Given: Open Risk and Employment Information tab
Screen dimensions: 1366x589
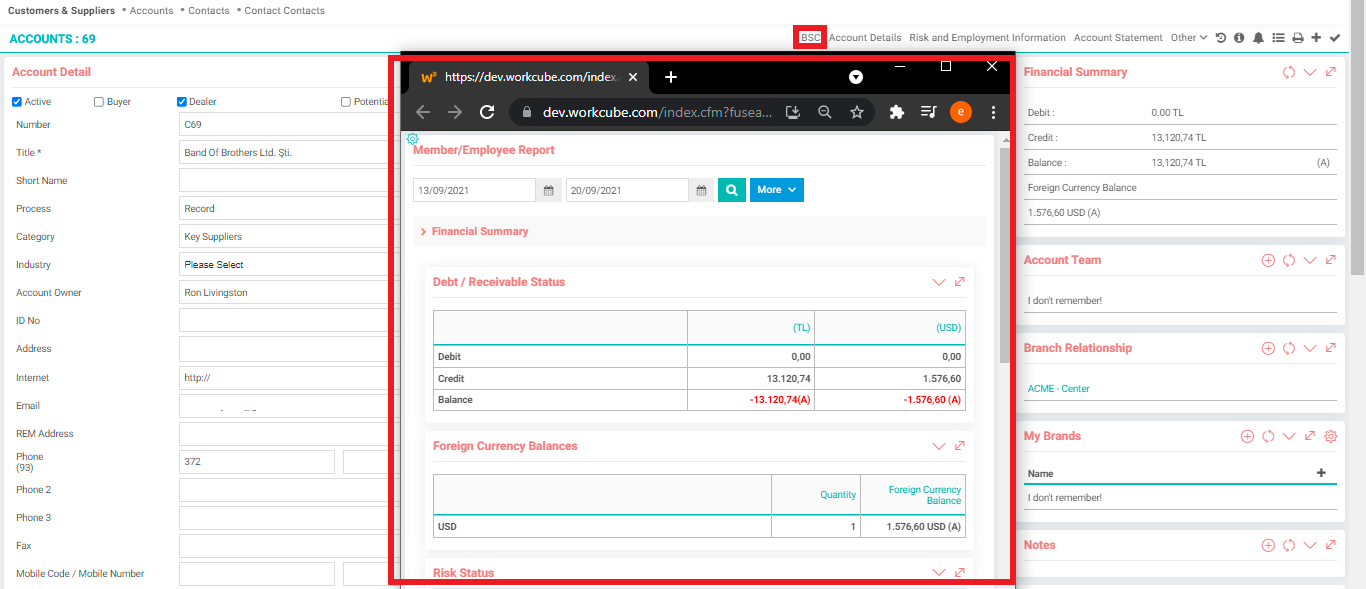Looking at the screenshot, I should [x=988, y=38].
